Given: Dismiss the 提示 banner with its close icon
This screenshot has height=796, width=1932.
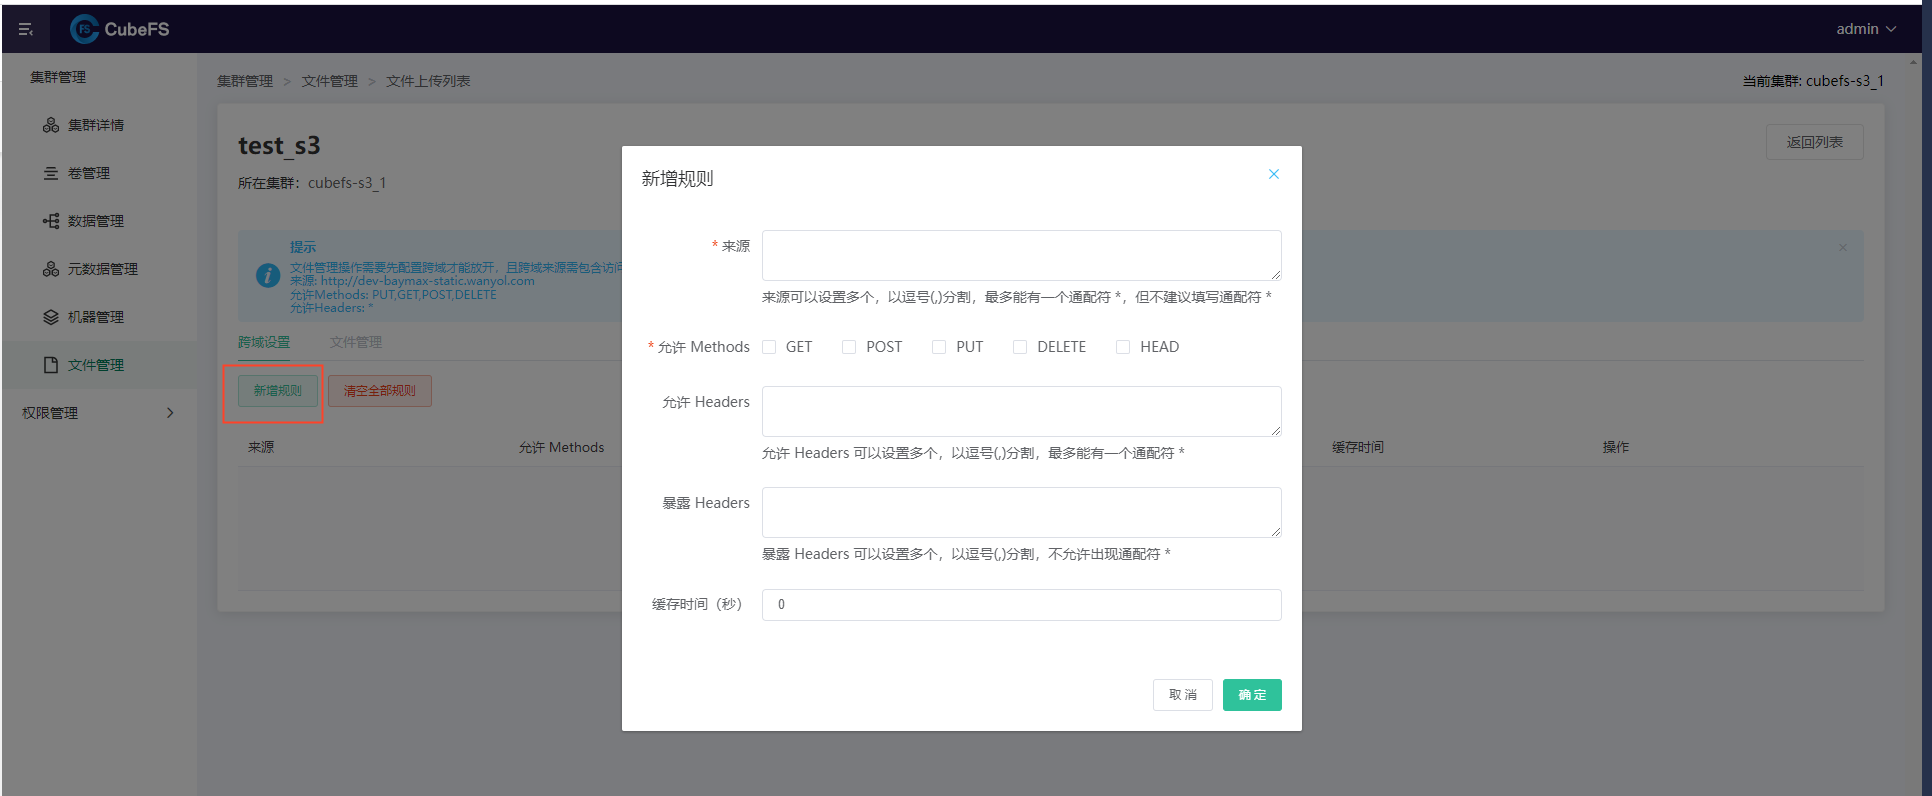Looking at the screenshot, I should tap(1843, 248).
